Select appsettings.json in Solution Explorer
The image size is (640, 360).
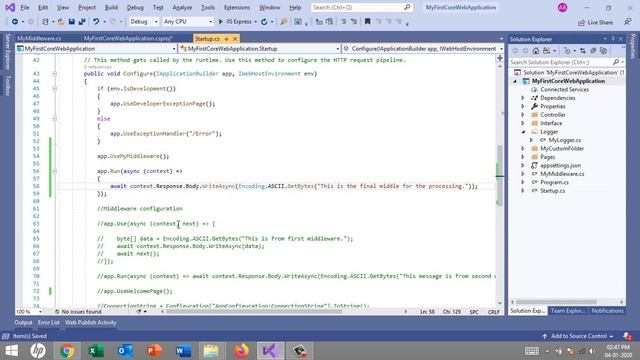pos(560,165)
